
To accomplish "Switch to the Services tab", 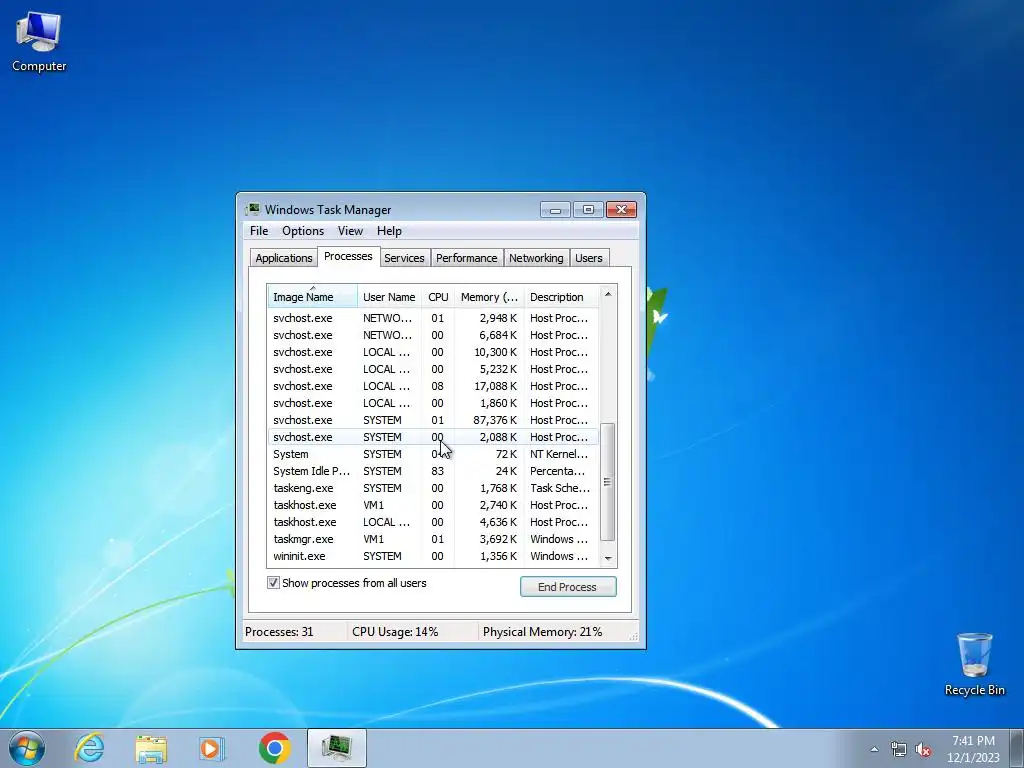I will (404, 258).
